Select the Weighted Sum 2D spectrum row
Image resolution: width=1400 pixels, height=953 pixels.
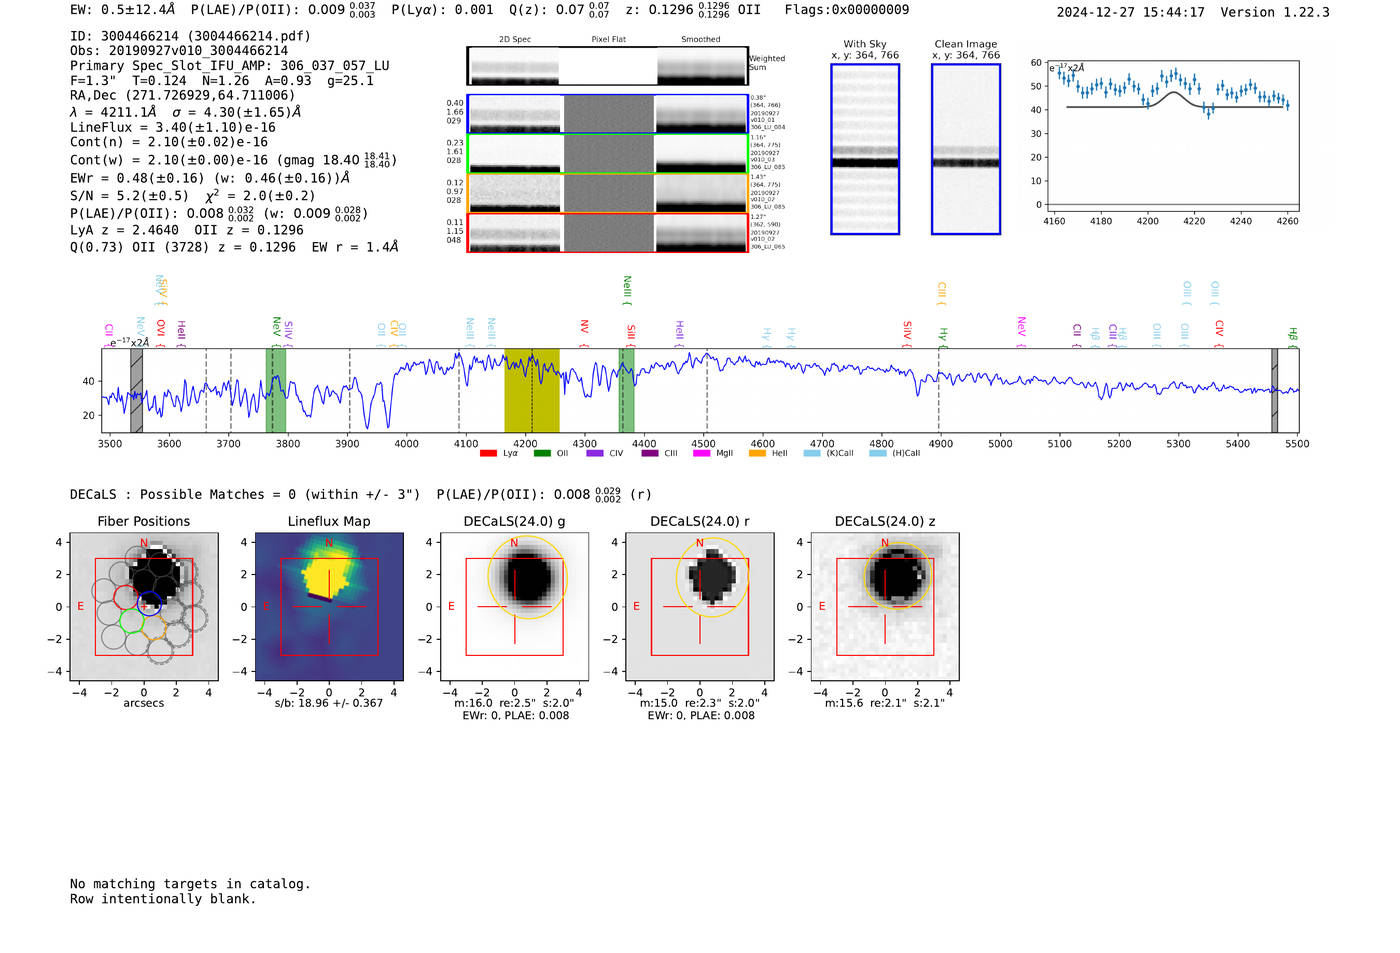[608, 66]
